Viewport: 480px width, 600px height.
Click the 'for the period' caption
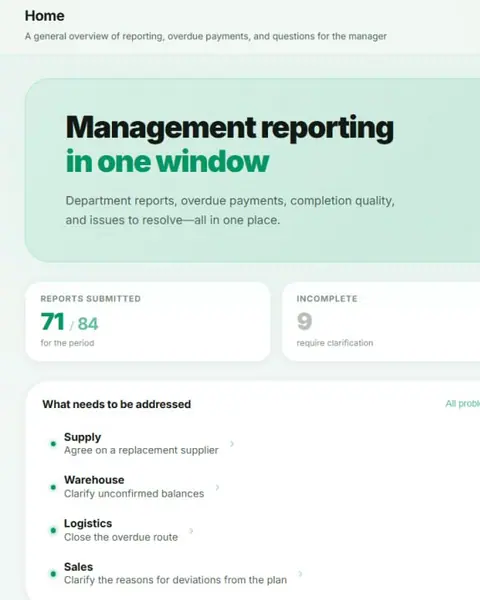(x=67, y=343)
